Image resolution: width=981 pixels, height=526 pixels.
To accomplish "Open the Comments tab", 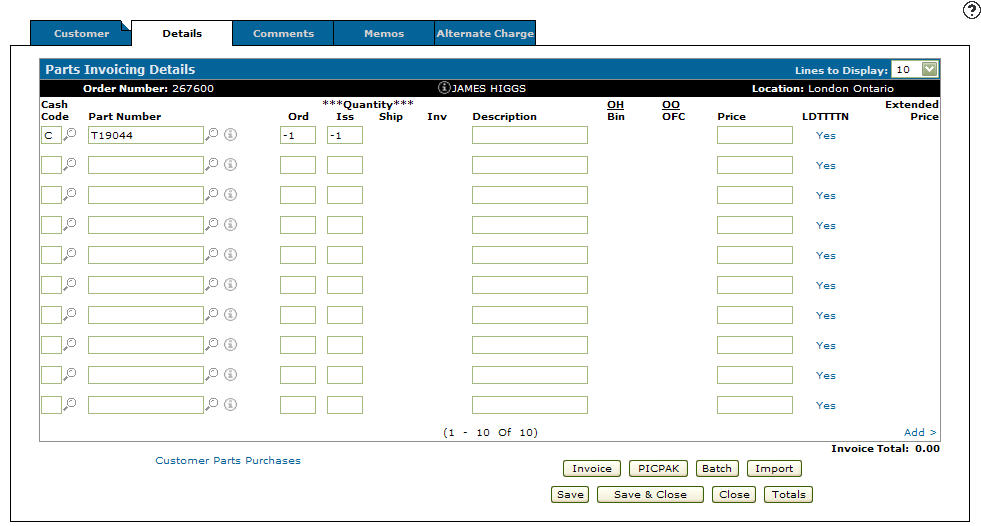I will click(283, 33).
